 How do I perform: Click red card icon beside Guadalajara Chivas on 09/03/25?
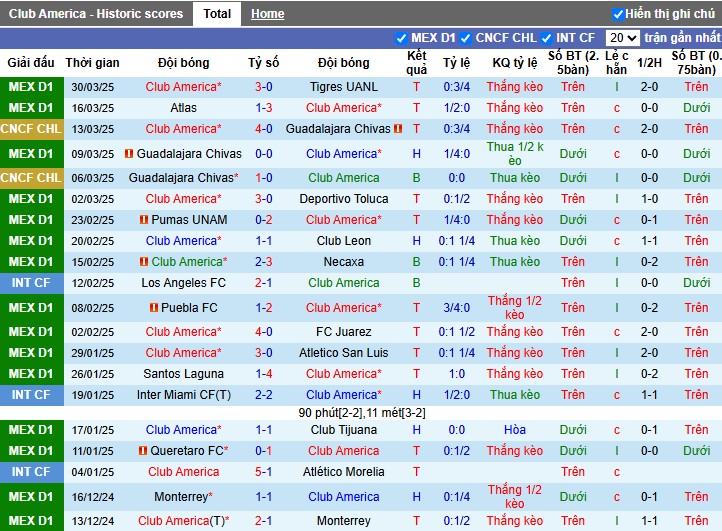pyautogui.click(x=129, y=154)
